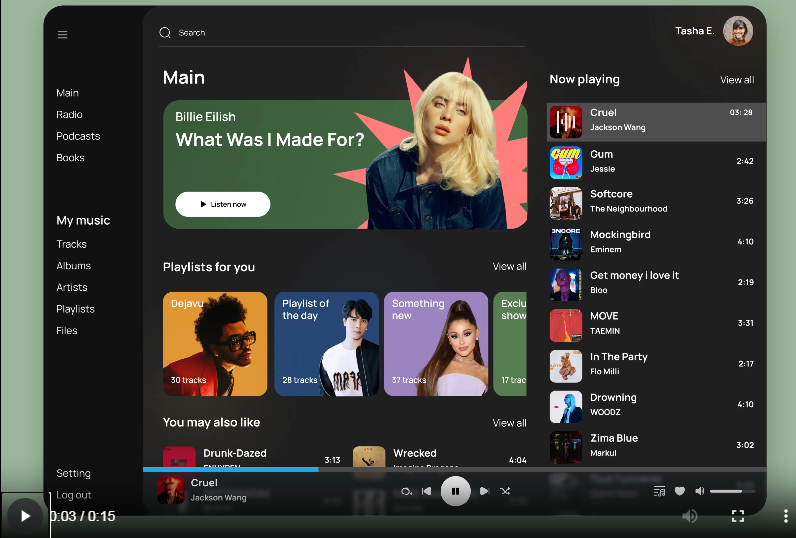Image resolution: width=796 pixels, height=538 pixels.
Task: Open the Something new playlist card
Action: coord(436,344)
